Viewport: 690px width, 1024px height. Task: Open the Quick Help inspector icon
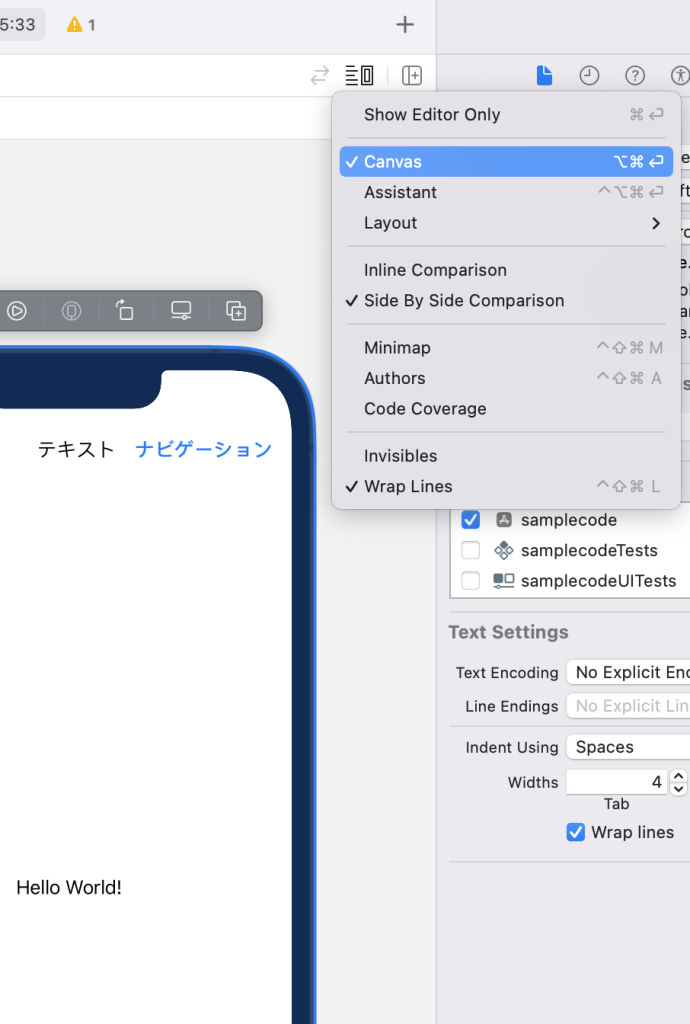[x=634, y=75]
